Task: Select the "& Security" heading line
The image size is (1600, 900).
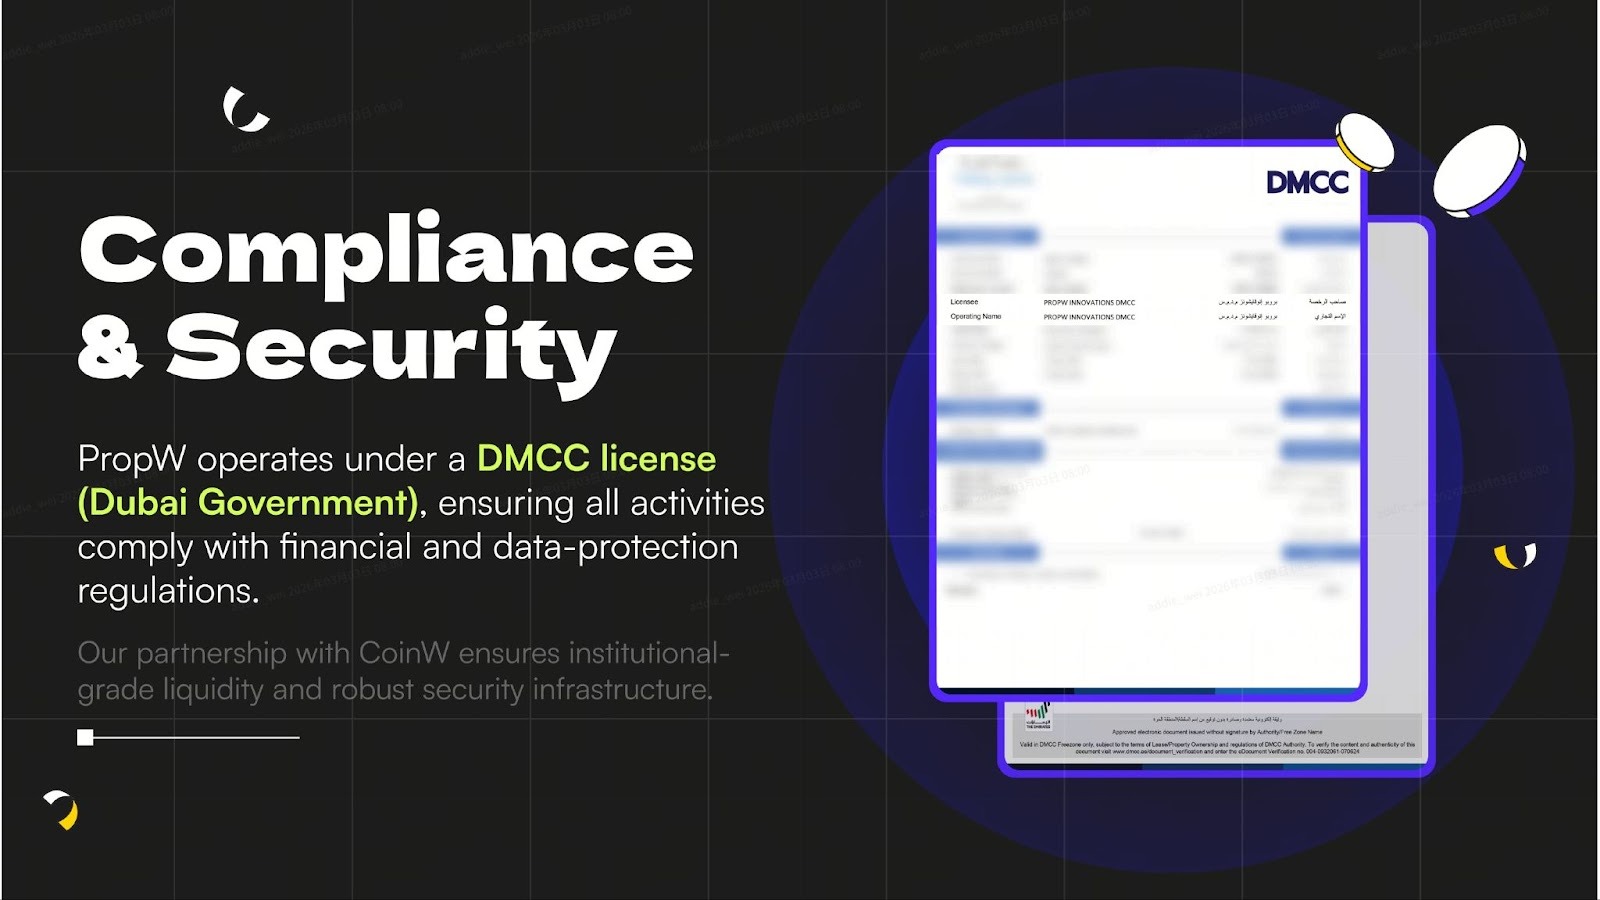Action: tap(346, 347)
